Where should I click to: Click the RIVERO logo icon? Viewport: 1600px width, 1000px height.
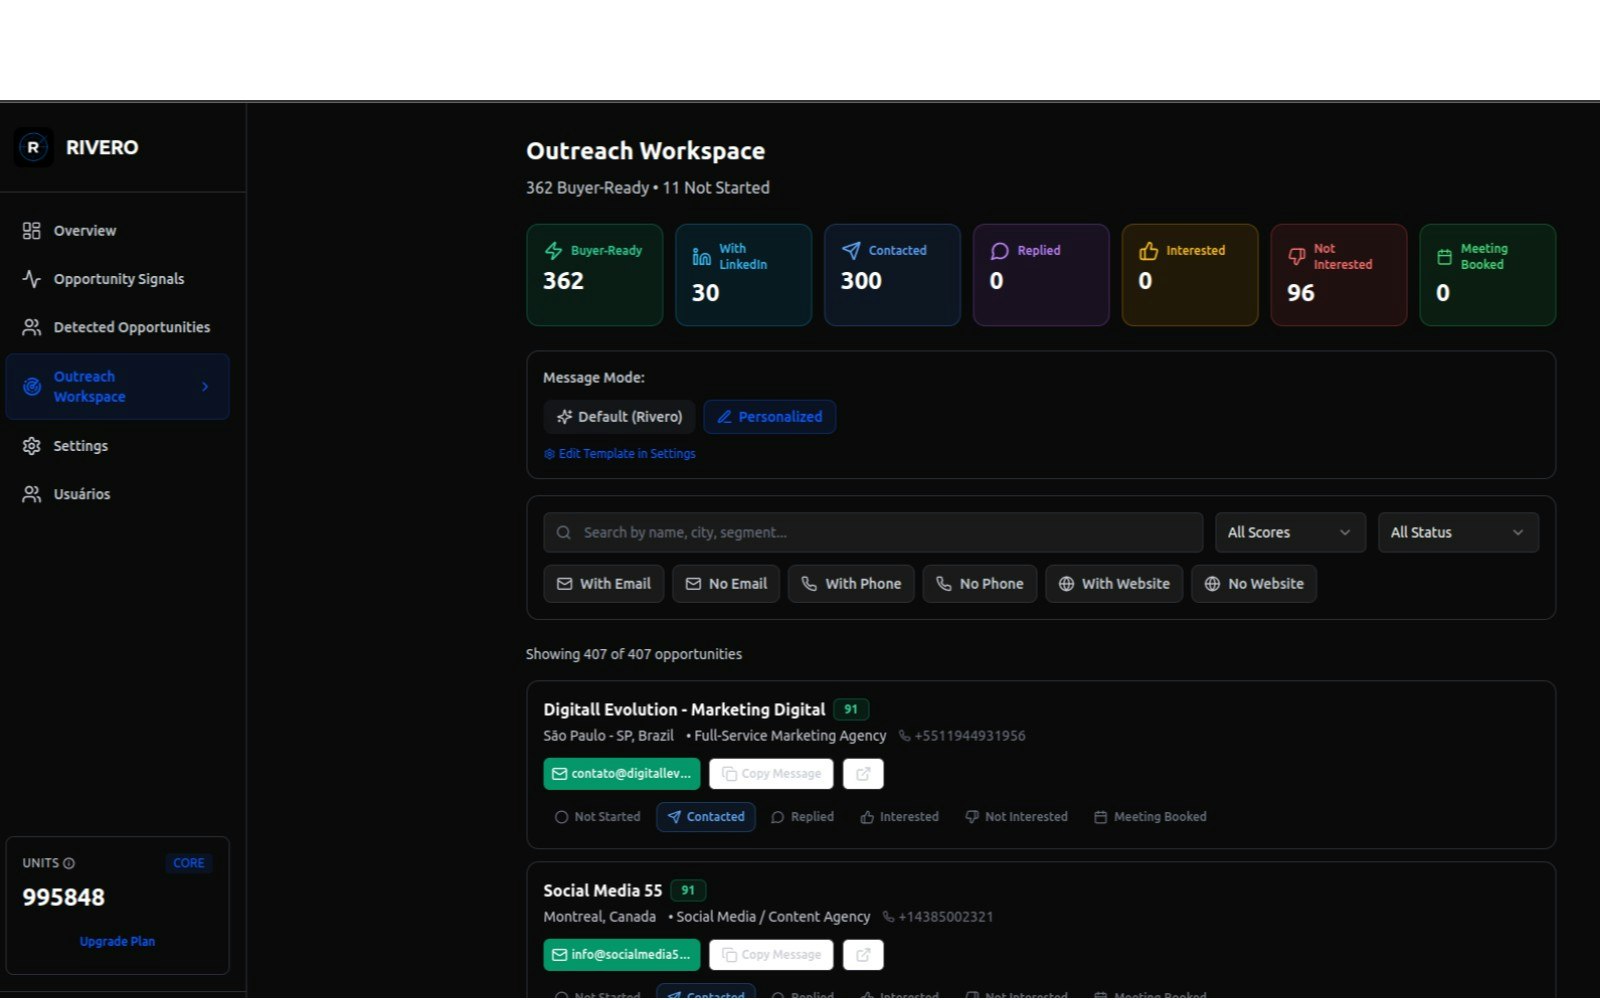click(x=32, y=147)
